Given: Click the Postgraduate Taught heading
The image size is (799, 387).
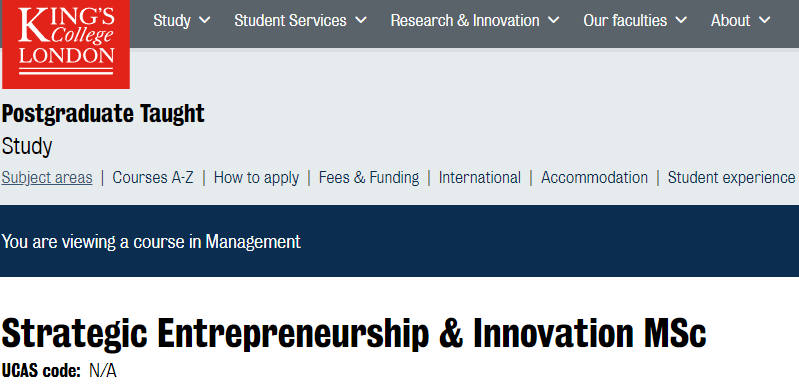Looking at the screenshot, I should (x=103, y=114).
